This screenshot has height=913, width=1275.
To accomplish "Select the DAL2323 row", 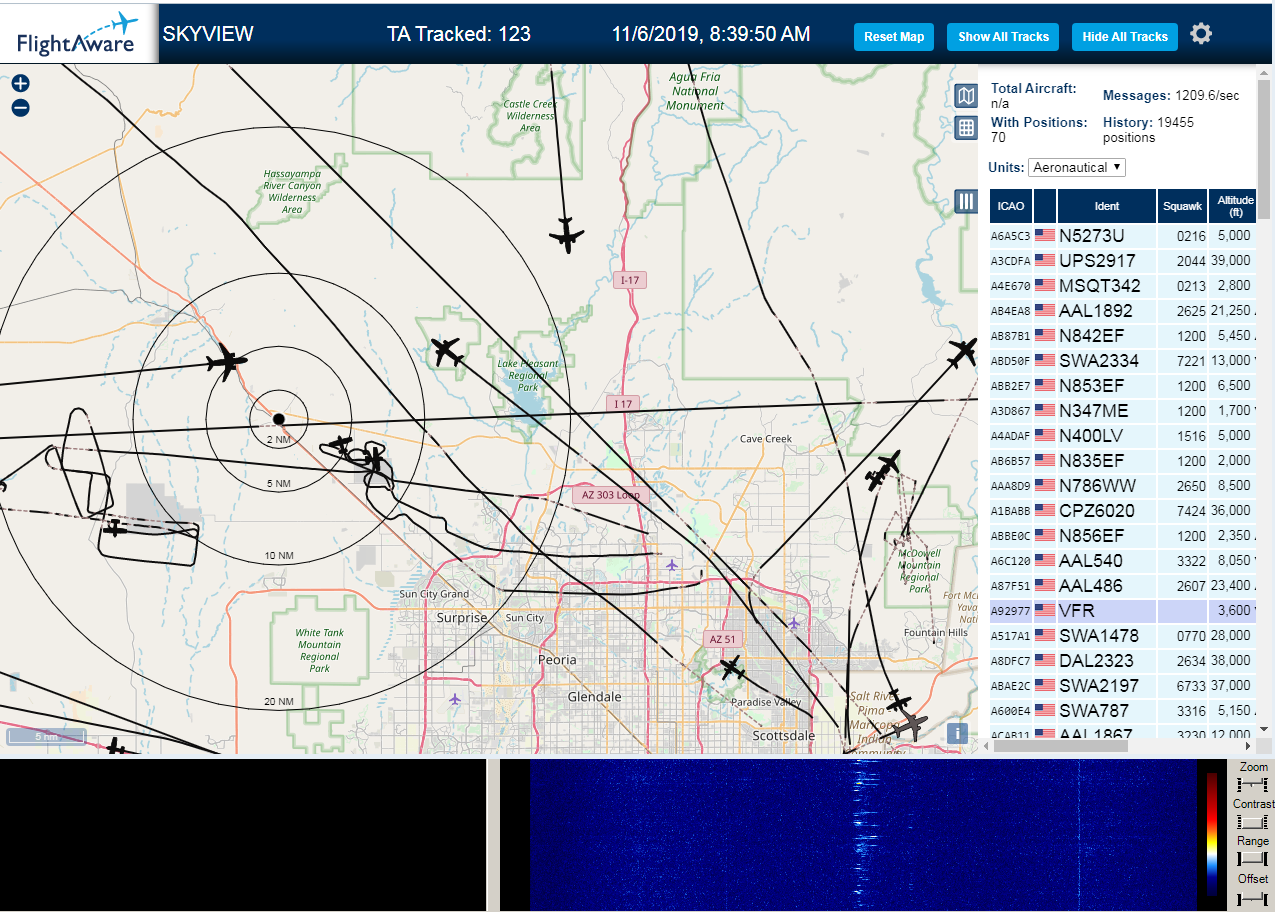I will (x=1122, y=660).
